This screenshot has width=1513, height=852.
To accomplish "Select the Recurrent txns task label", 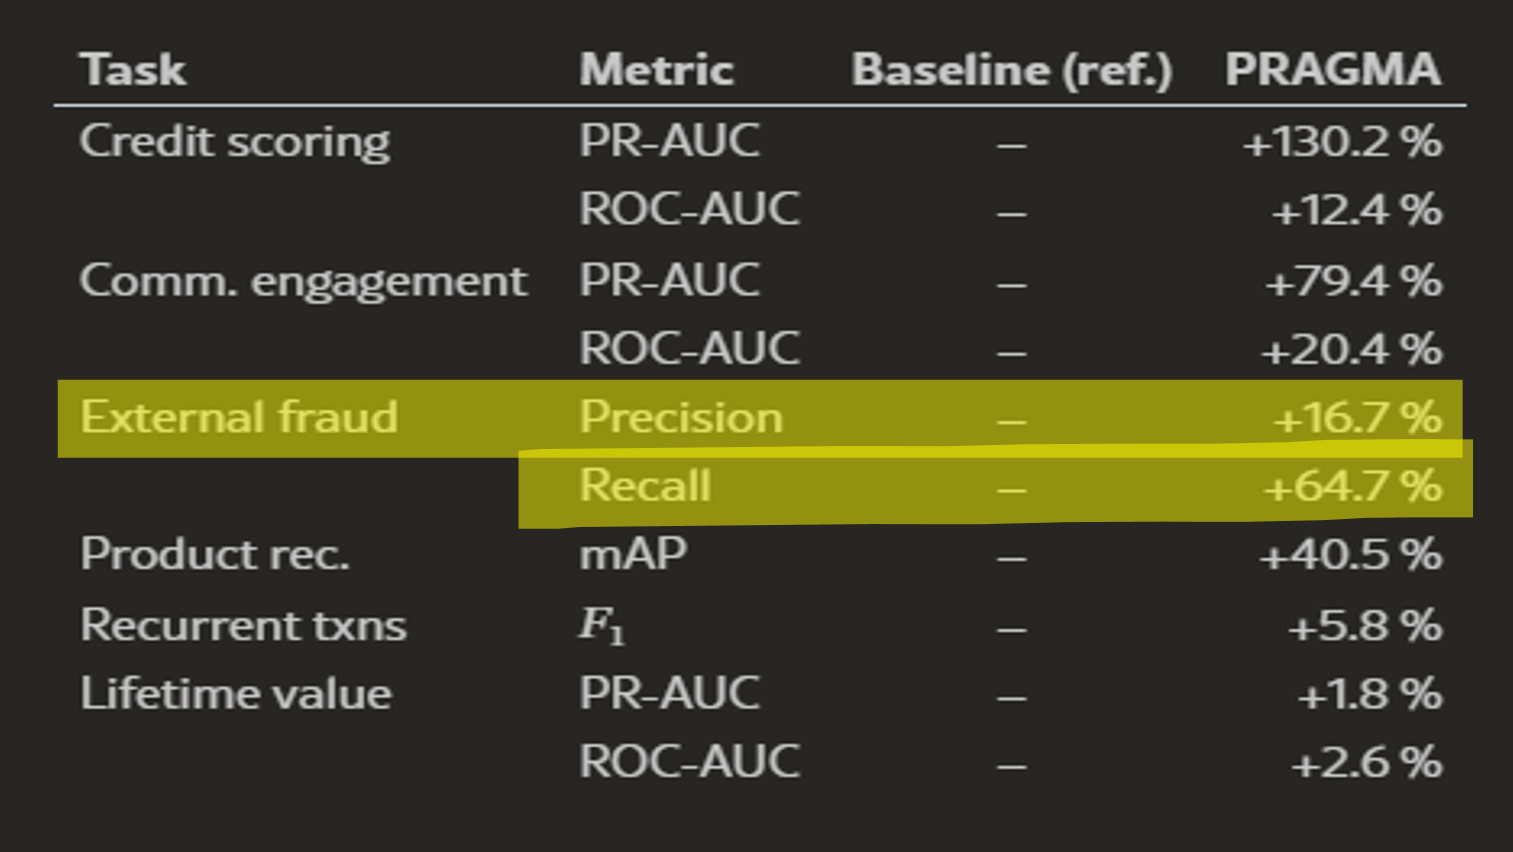I will [x=243, y=626].
